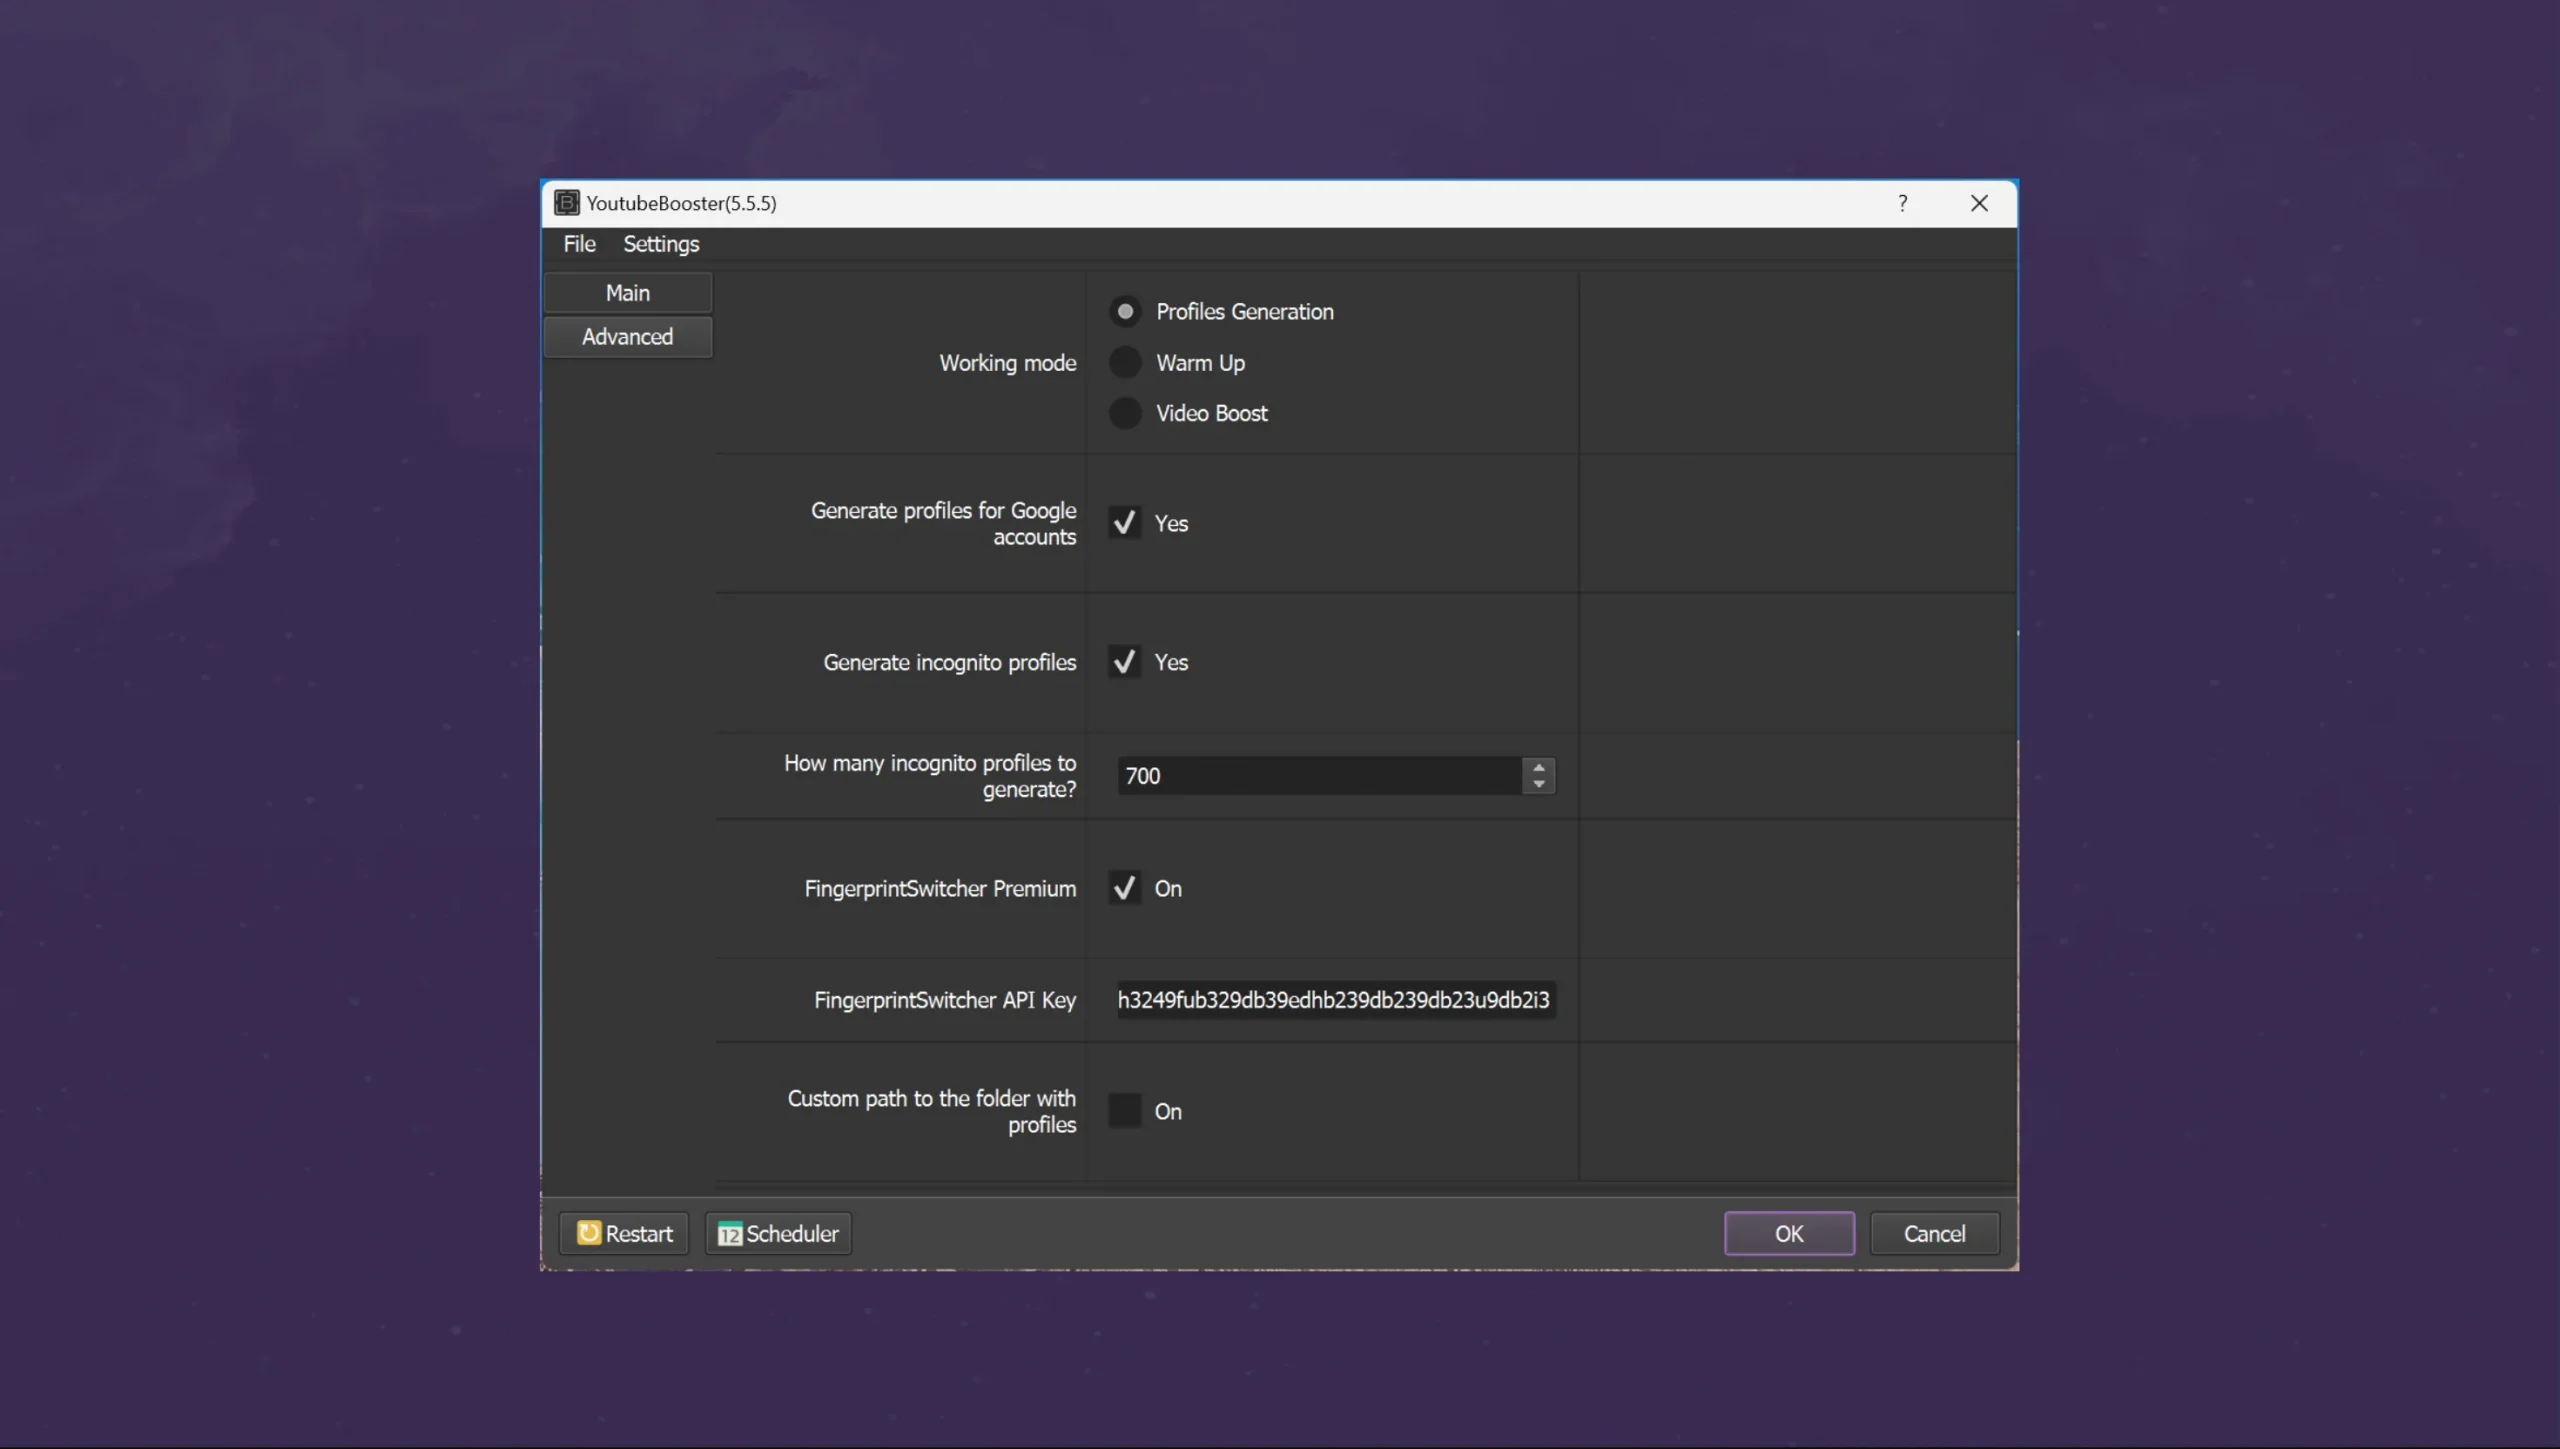Click the Restart button with its refresh icon
The width and height of the screenshot is (2560, 1449).
[624, 1233]
